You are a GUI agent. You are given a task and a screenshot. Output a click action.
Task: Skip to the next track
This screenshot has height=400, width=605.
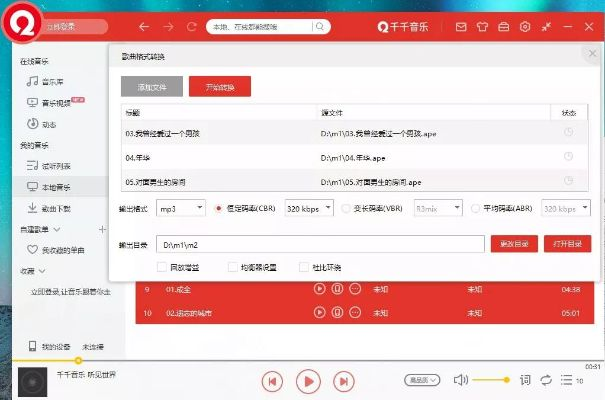pos(344,381)
